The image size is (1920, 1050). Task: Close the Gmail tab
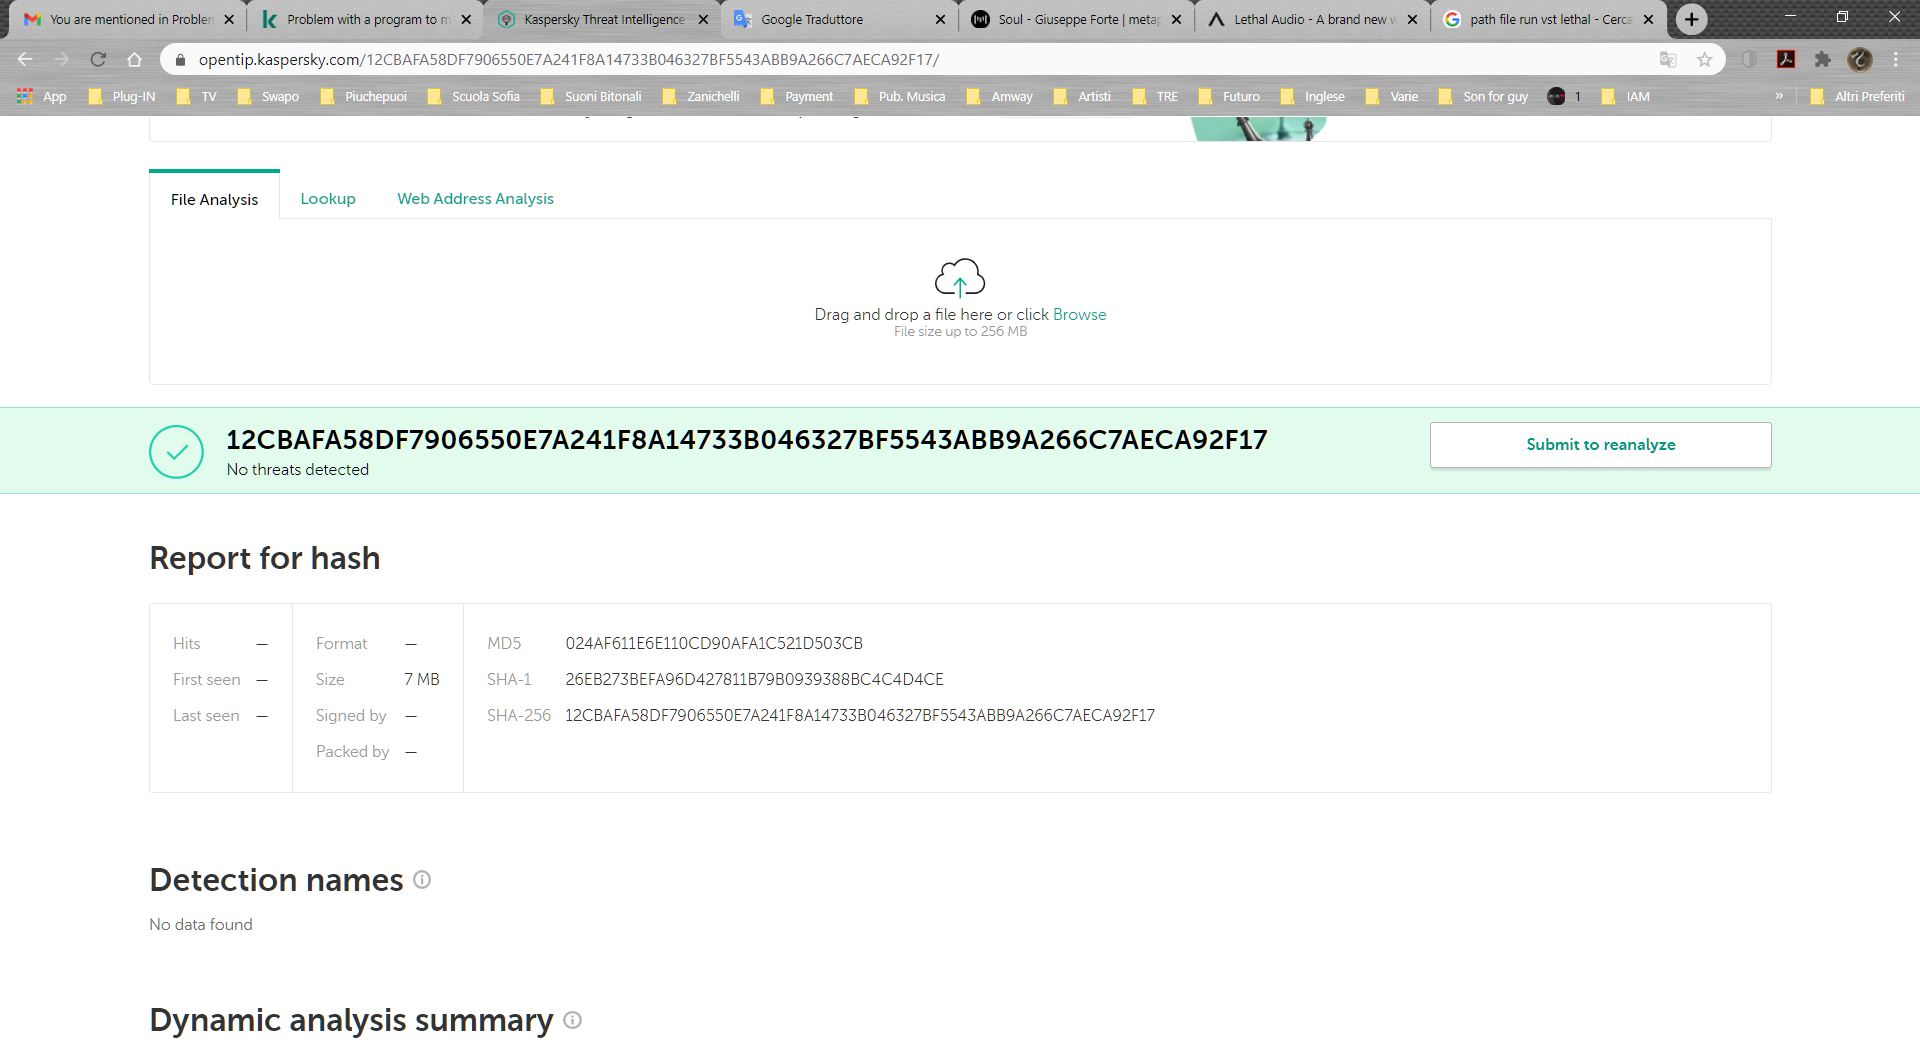click(229, 19)
